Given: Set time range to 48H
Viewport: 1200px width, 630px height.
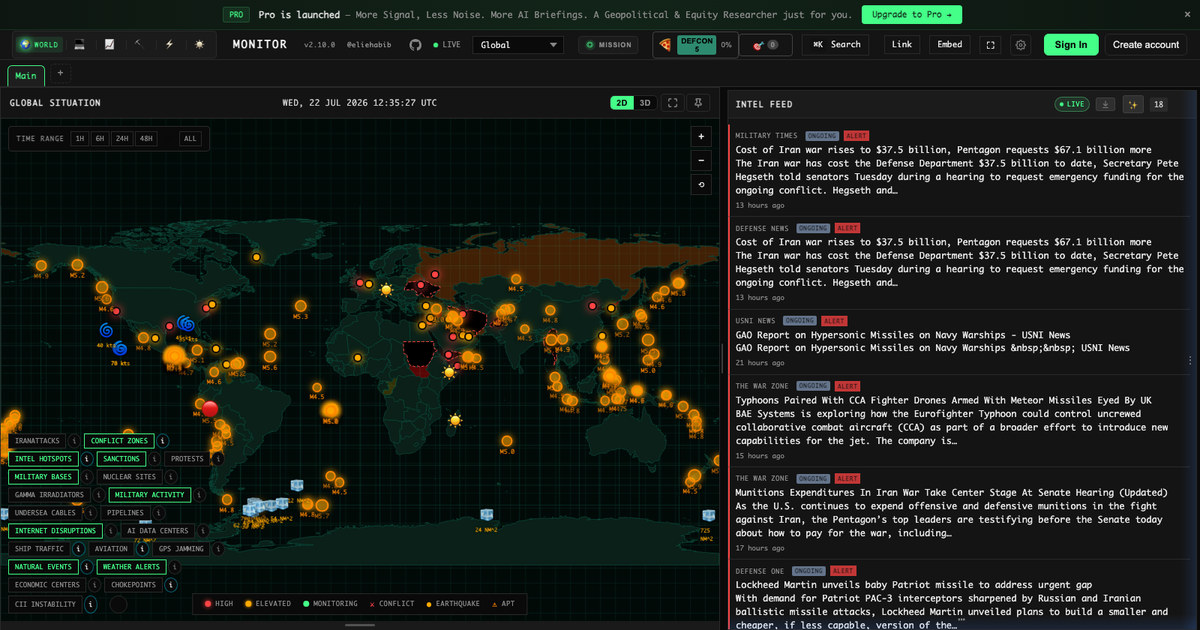Looking at the screenshot, I should click(146, 139).
